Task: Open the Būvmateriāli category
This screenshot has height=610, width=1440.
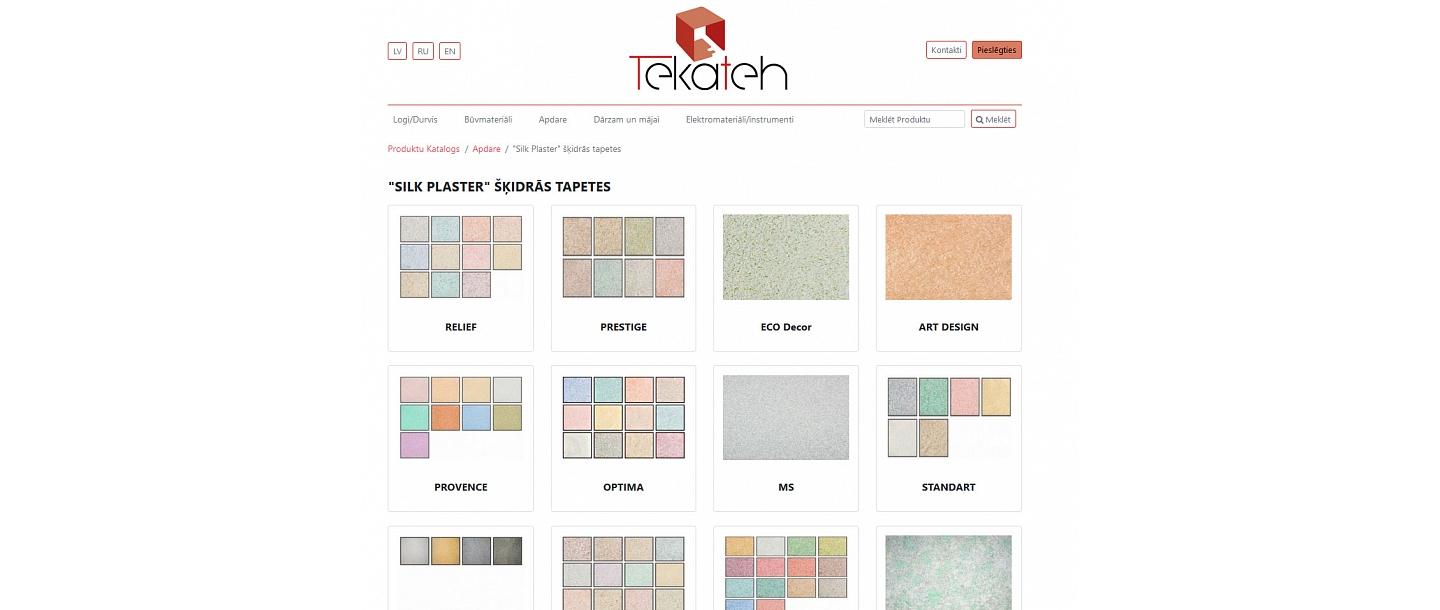Action: pos(487,119)
